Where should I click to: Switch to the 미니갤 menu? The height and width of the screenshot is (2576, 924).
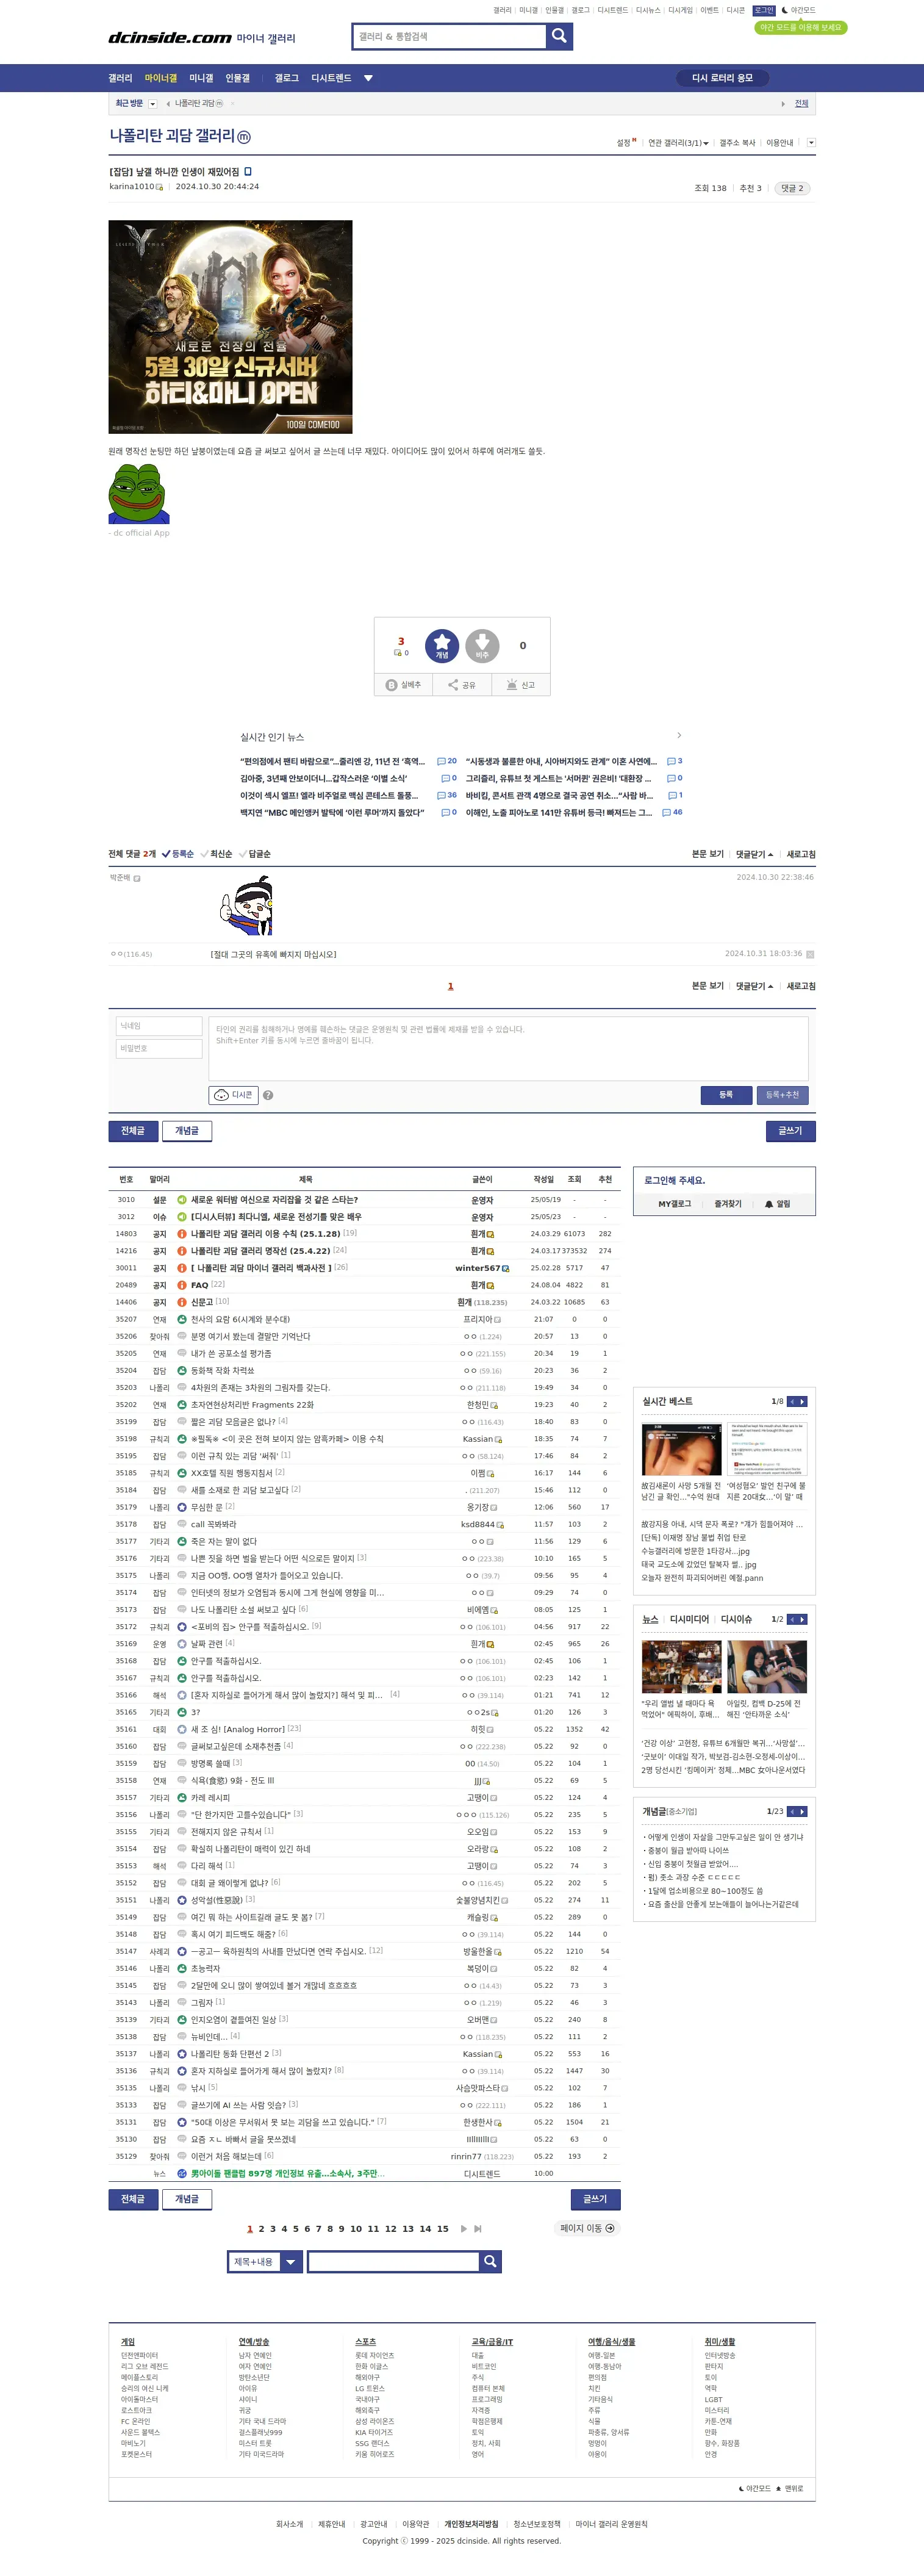(201, 78)
